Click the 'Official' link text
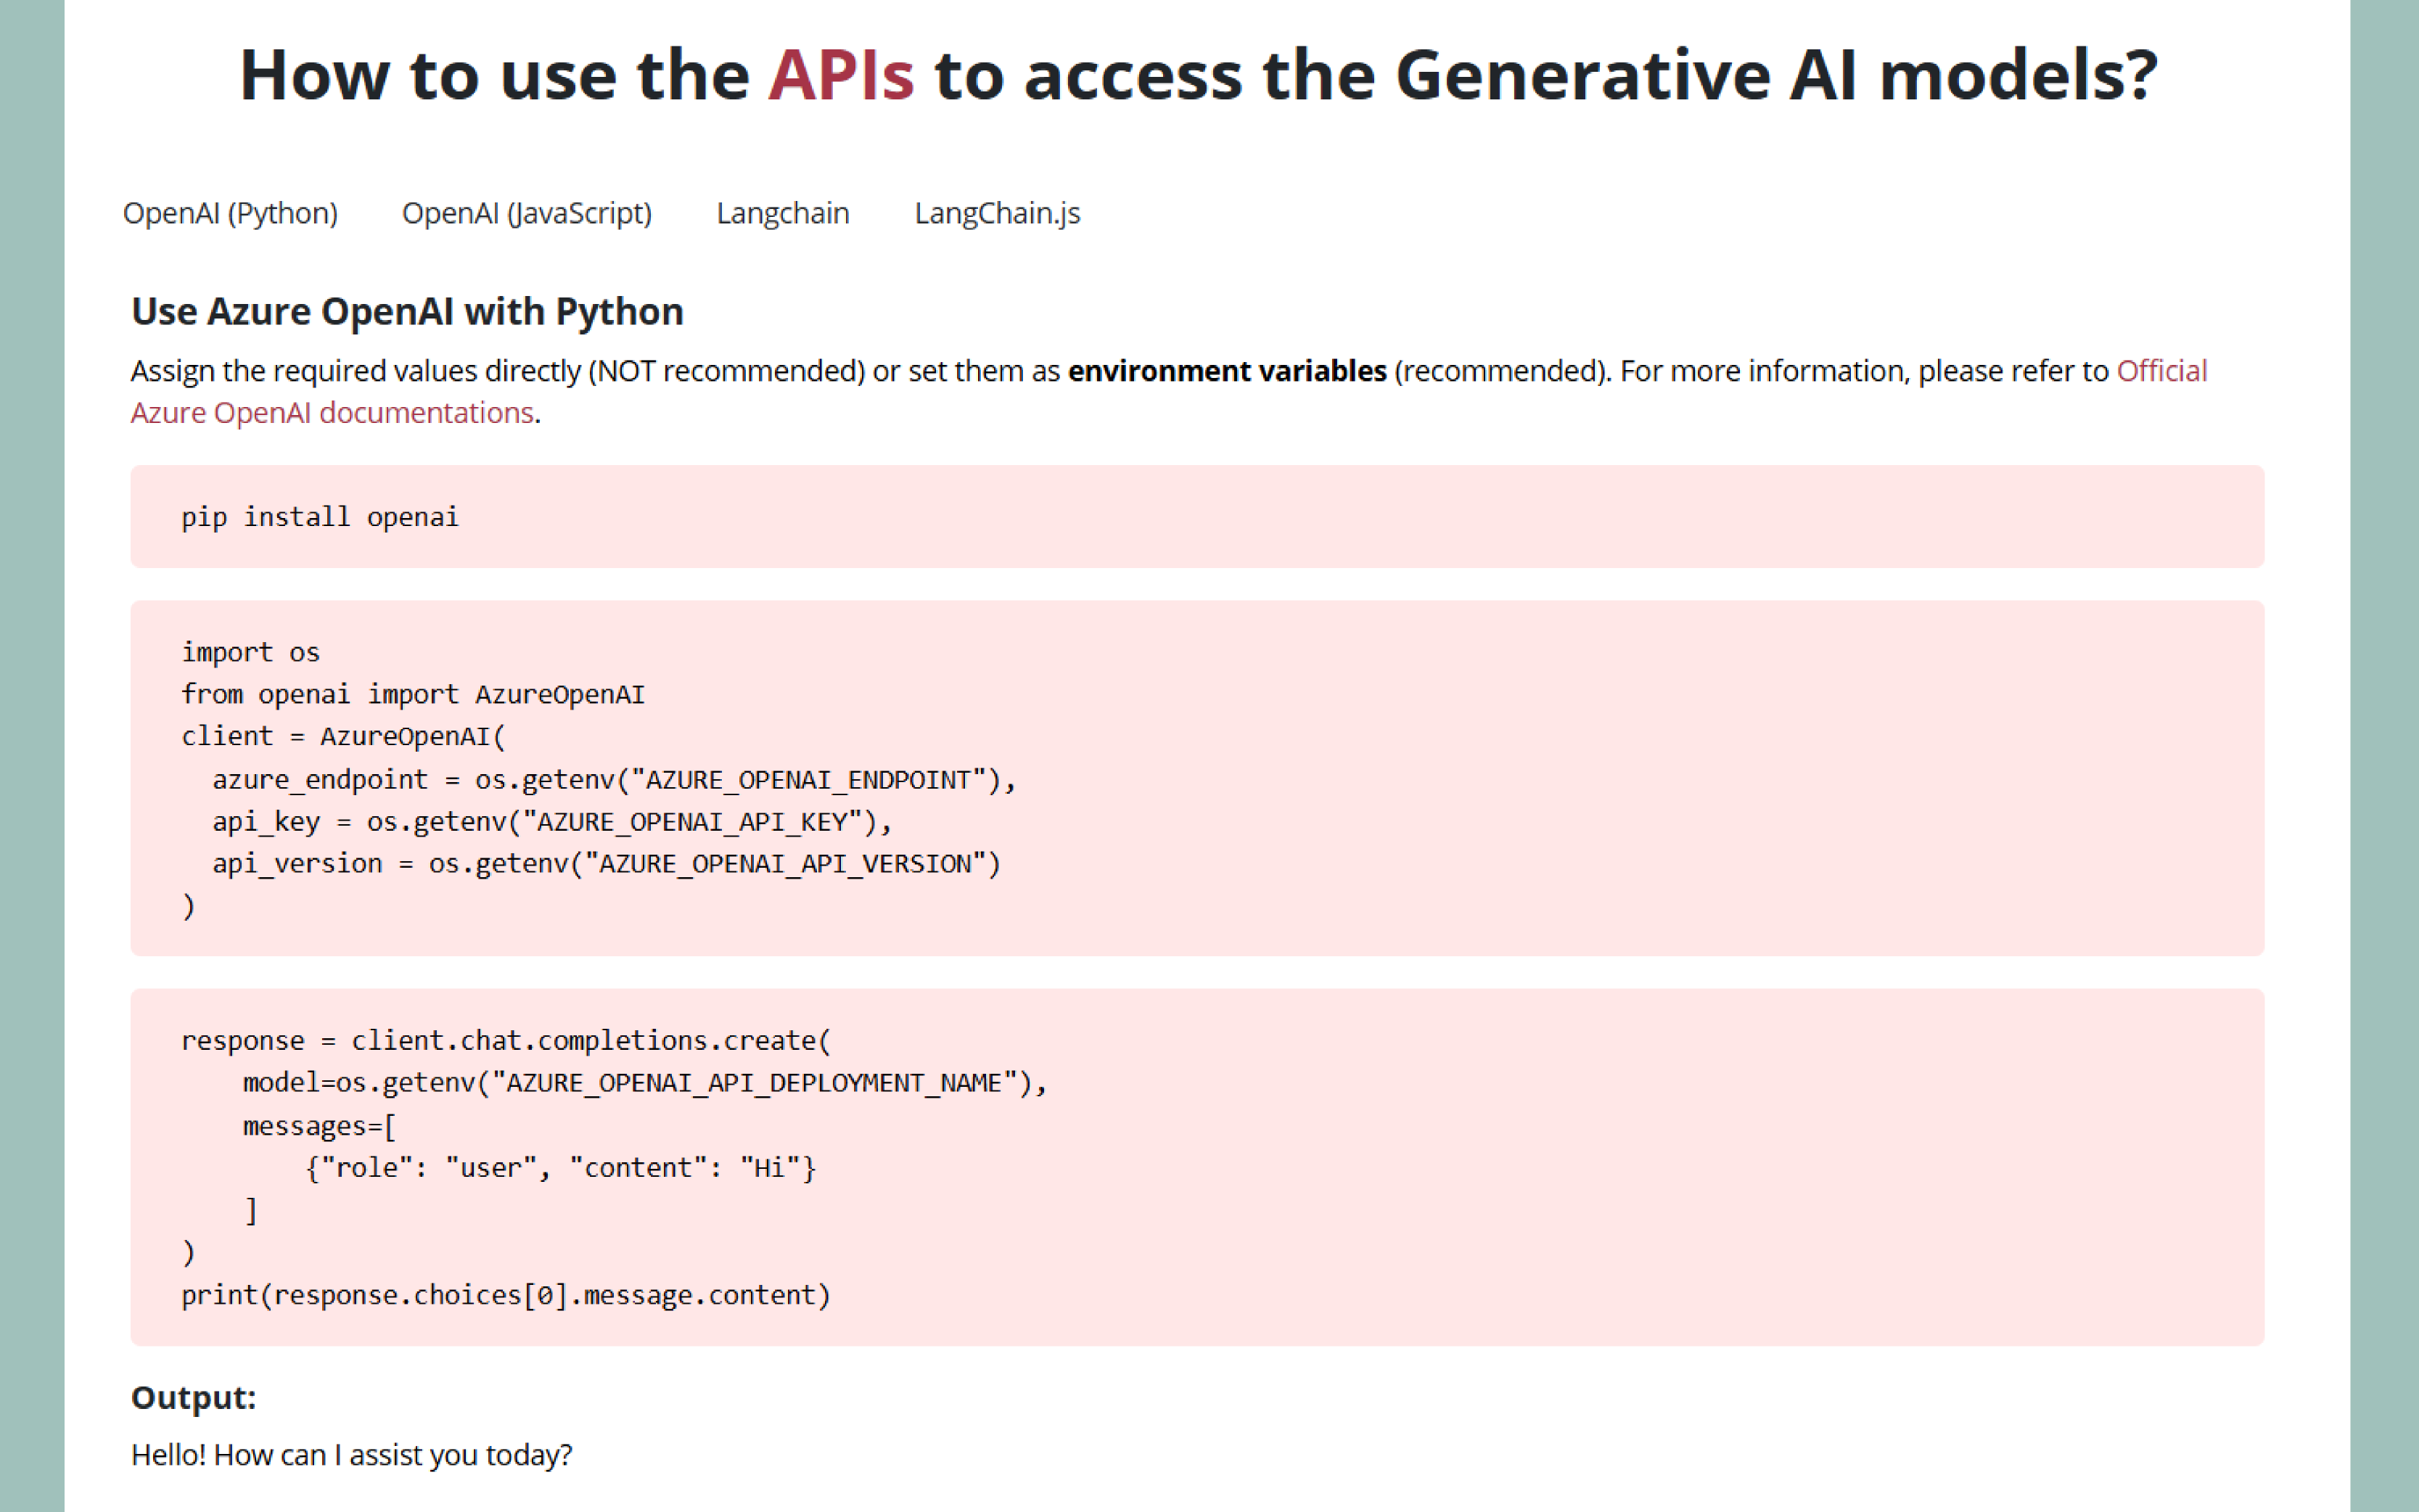 tap(2161, 371)
